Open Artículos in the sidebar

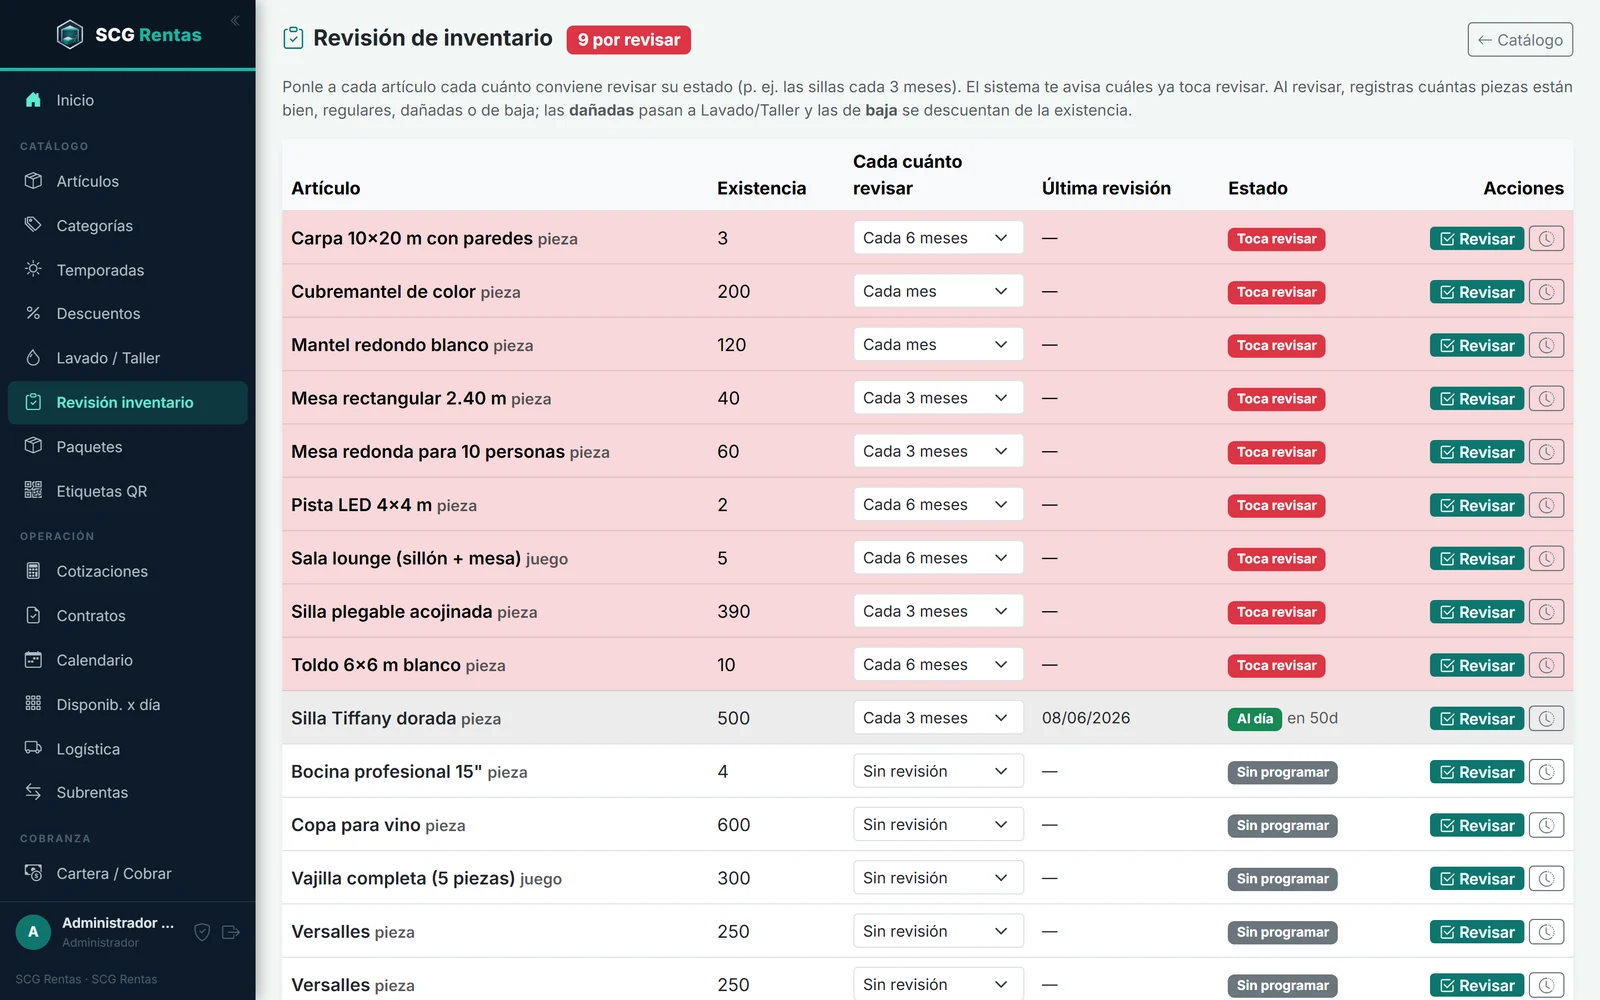(x=127, y=181)
